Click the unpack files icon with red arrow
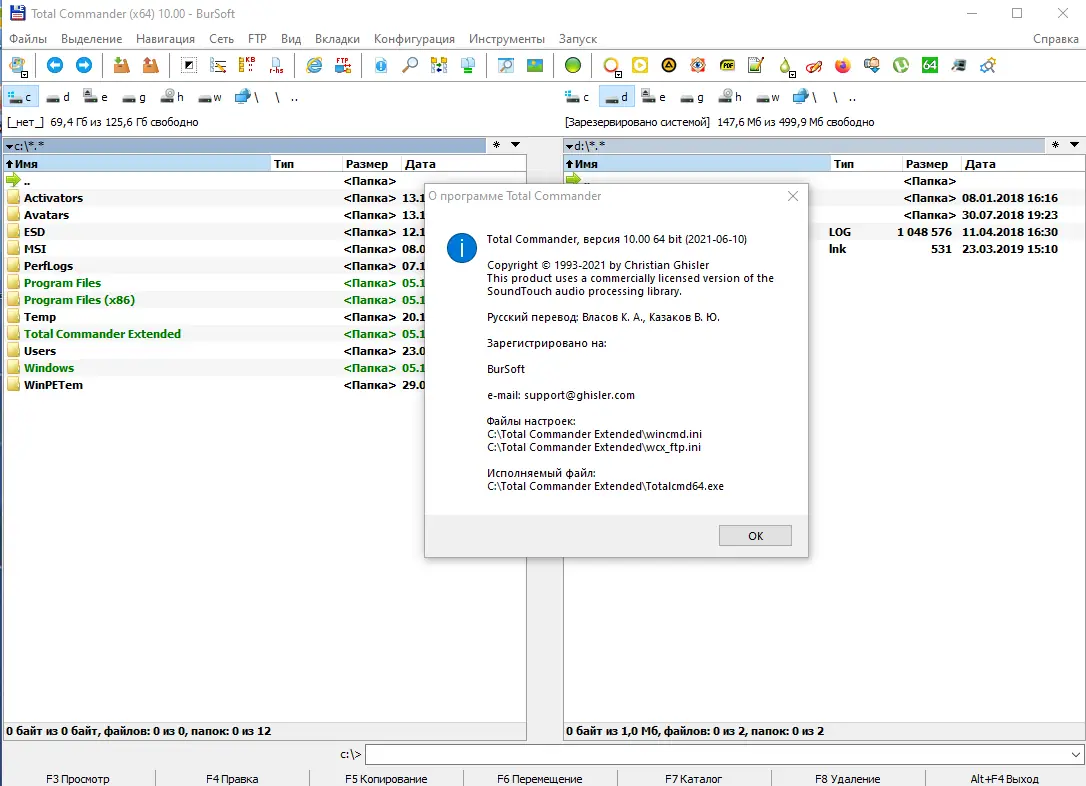 tap(150, 65)
